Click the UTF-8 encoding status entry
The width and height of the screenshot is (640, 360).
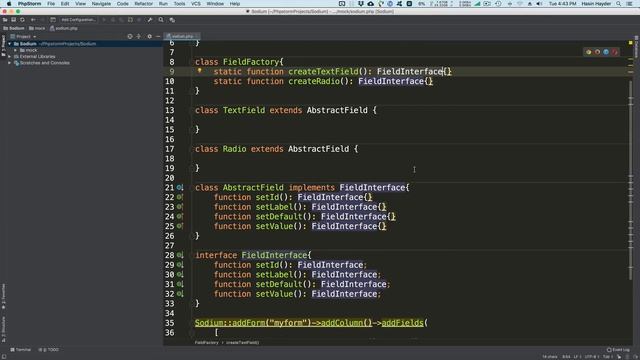[592, 357]
